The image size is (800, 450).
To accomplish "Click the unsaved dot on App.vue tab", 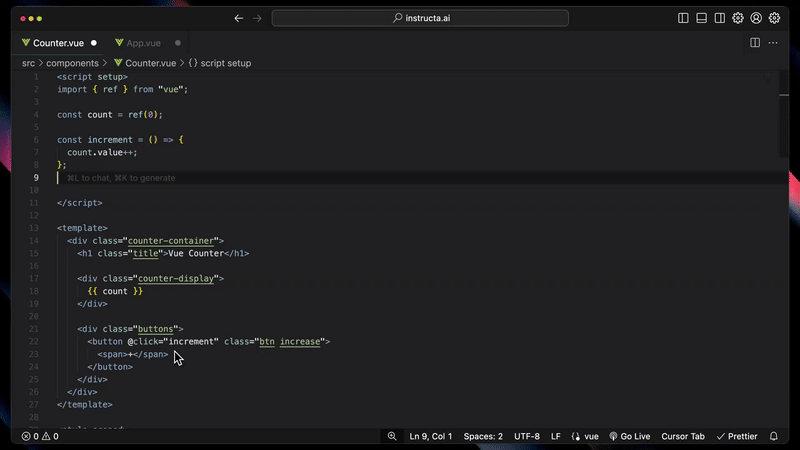I will tap(178, 43).
